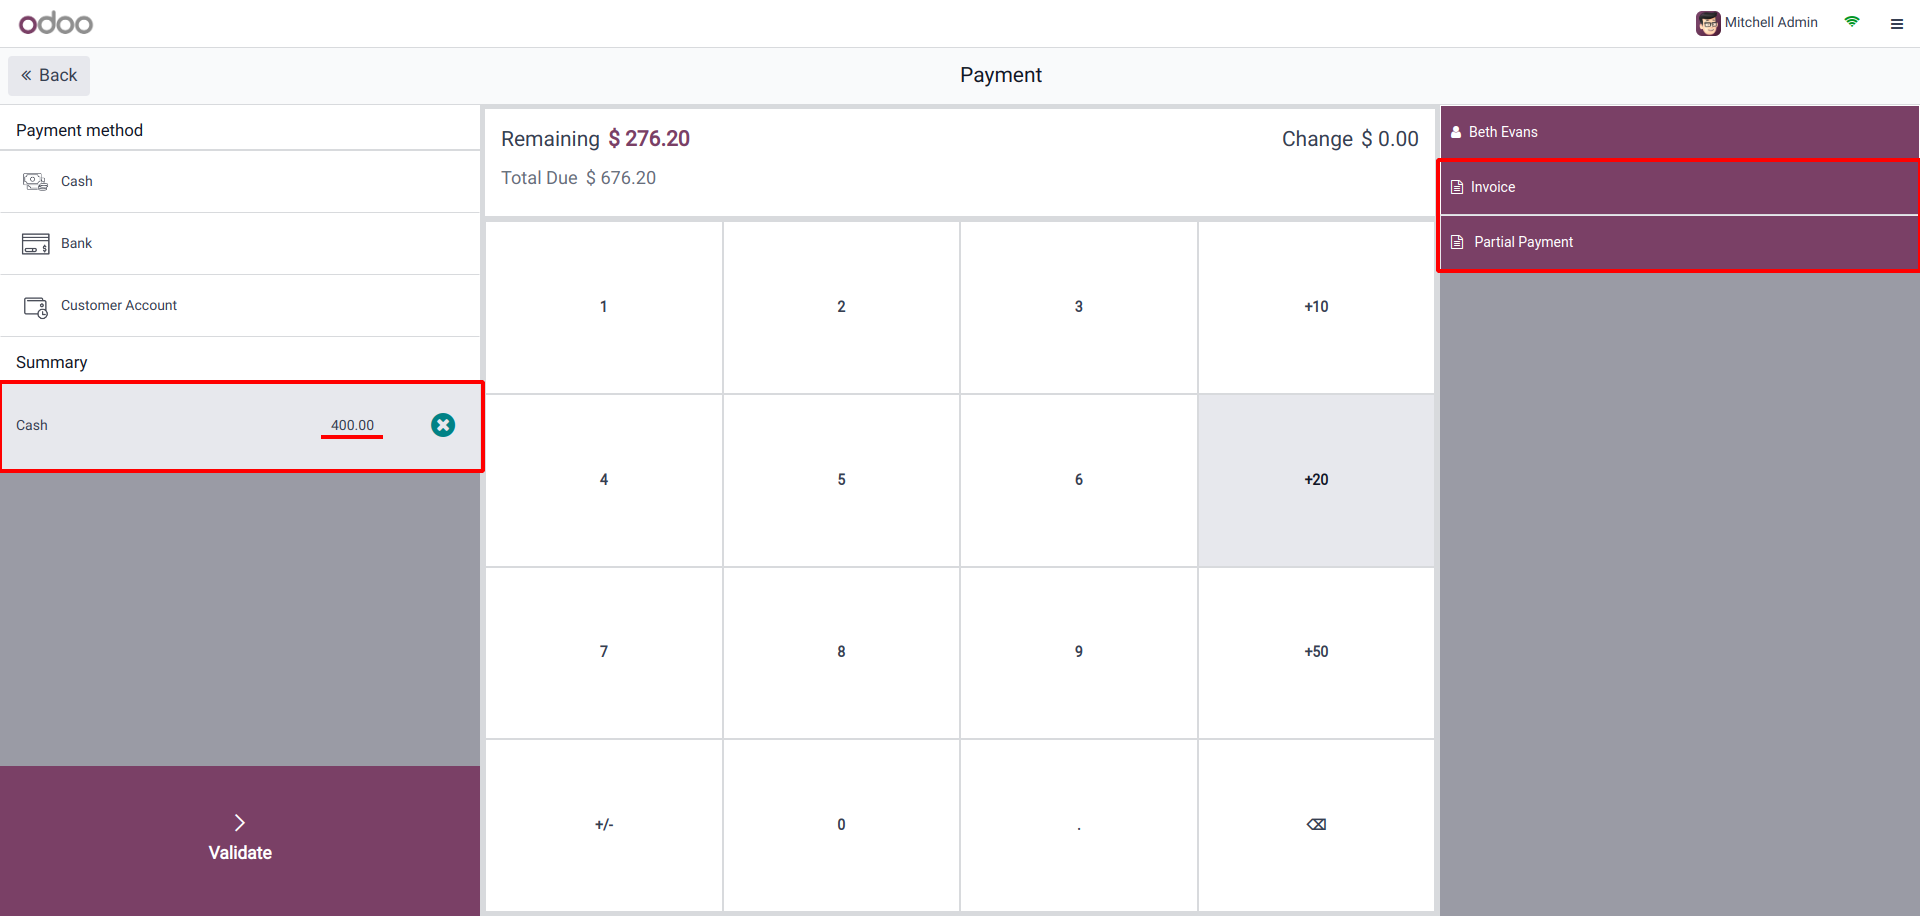Click the Mitchell Admin avatar
The height and width of the screenshot is (916, 1920).
tap(1707, 23)
